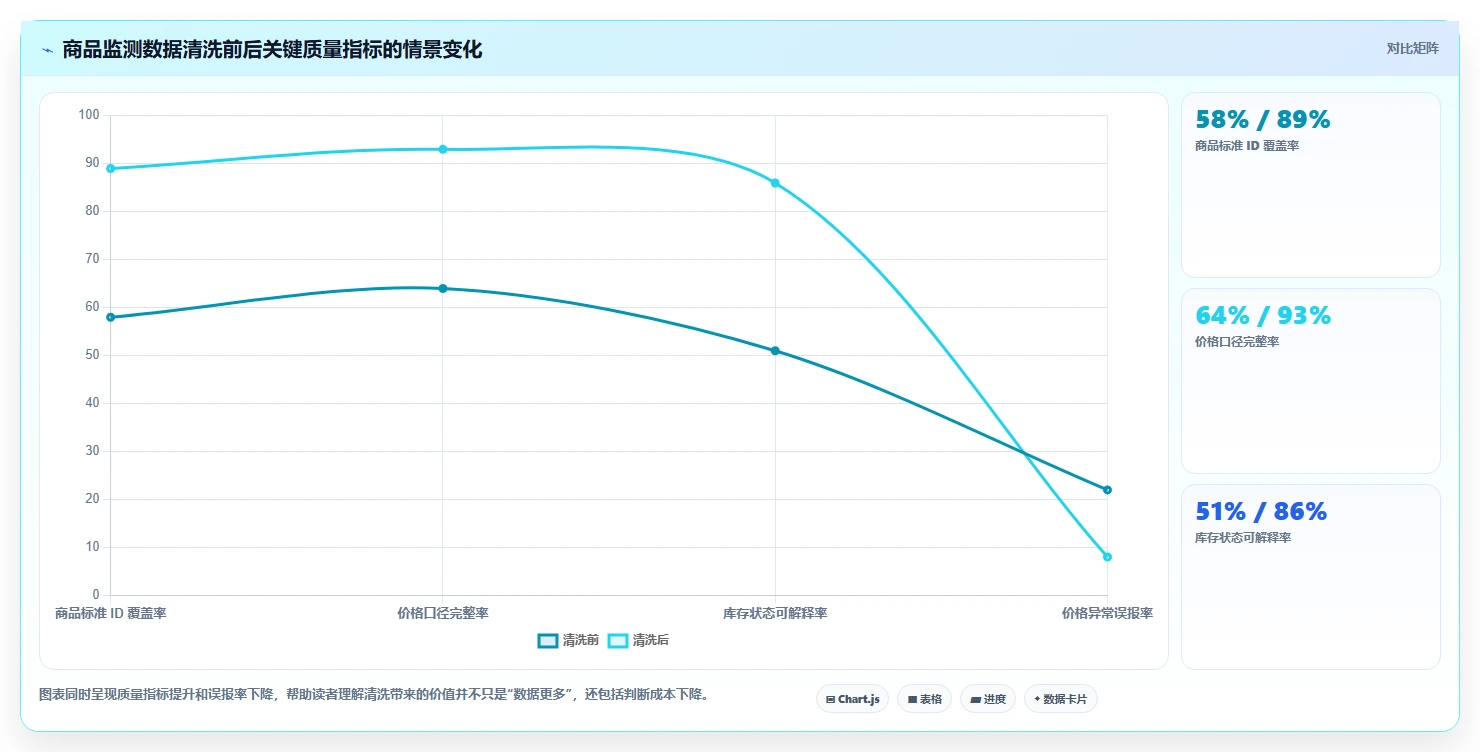Click the lightning icon beside the title

point(47,50)
